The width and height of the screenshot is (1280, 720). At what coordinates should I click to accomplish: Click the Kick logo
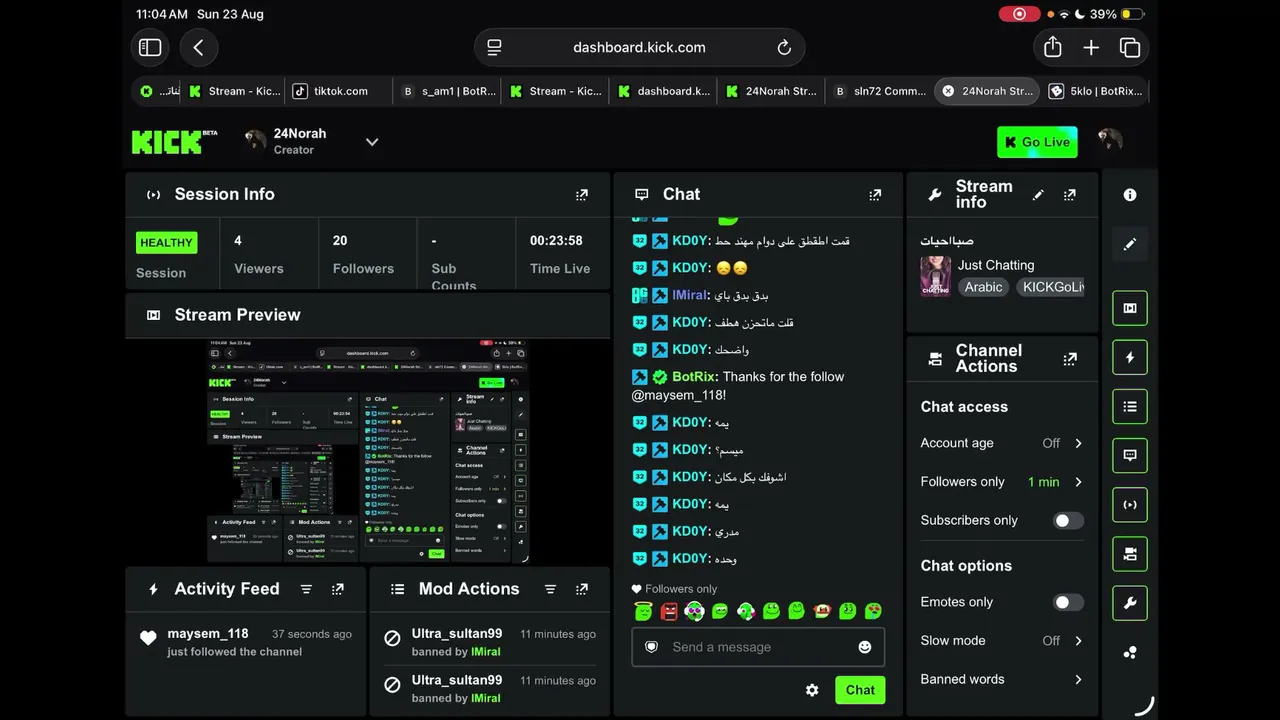(174, 142)
